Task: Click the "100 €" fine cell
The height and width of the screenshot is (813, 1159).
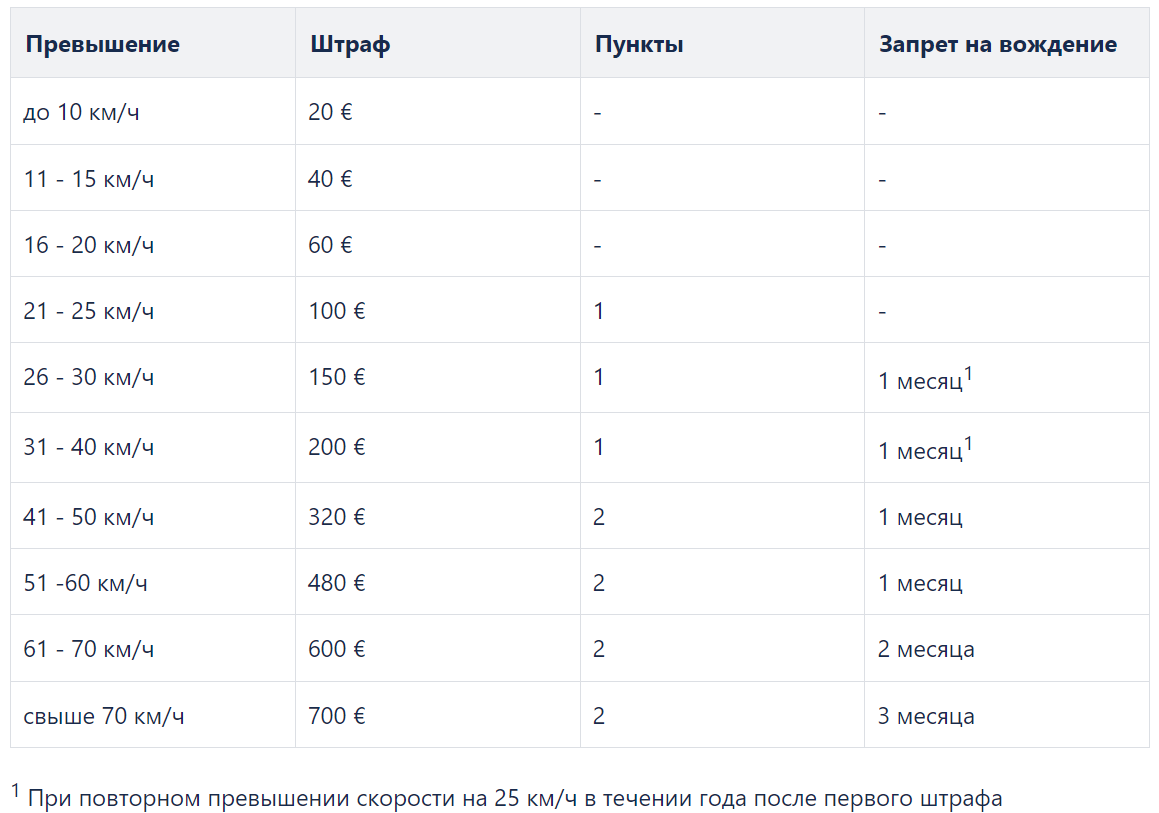Action: coord(337,311)
